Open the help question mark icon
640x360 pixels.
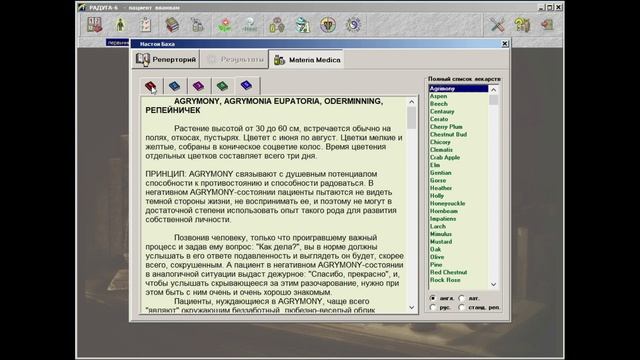coord(522,25)
